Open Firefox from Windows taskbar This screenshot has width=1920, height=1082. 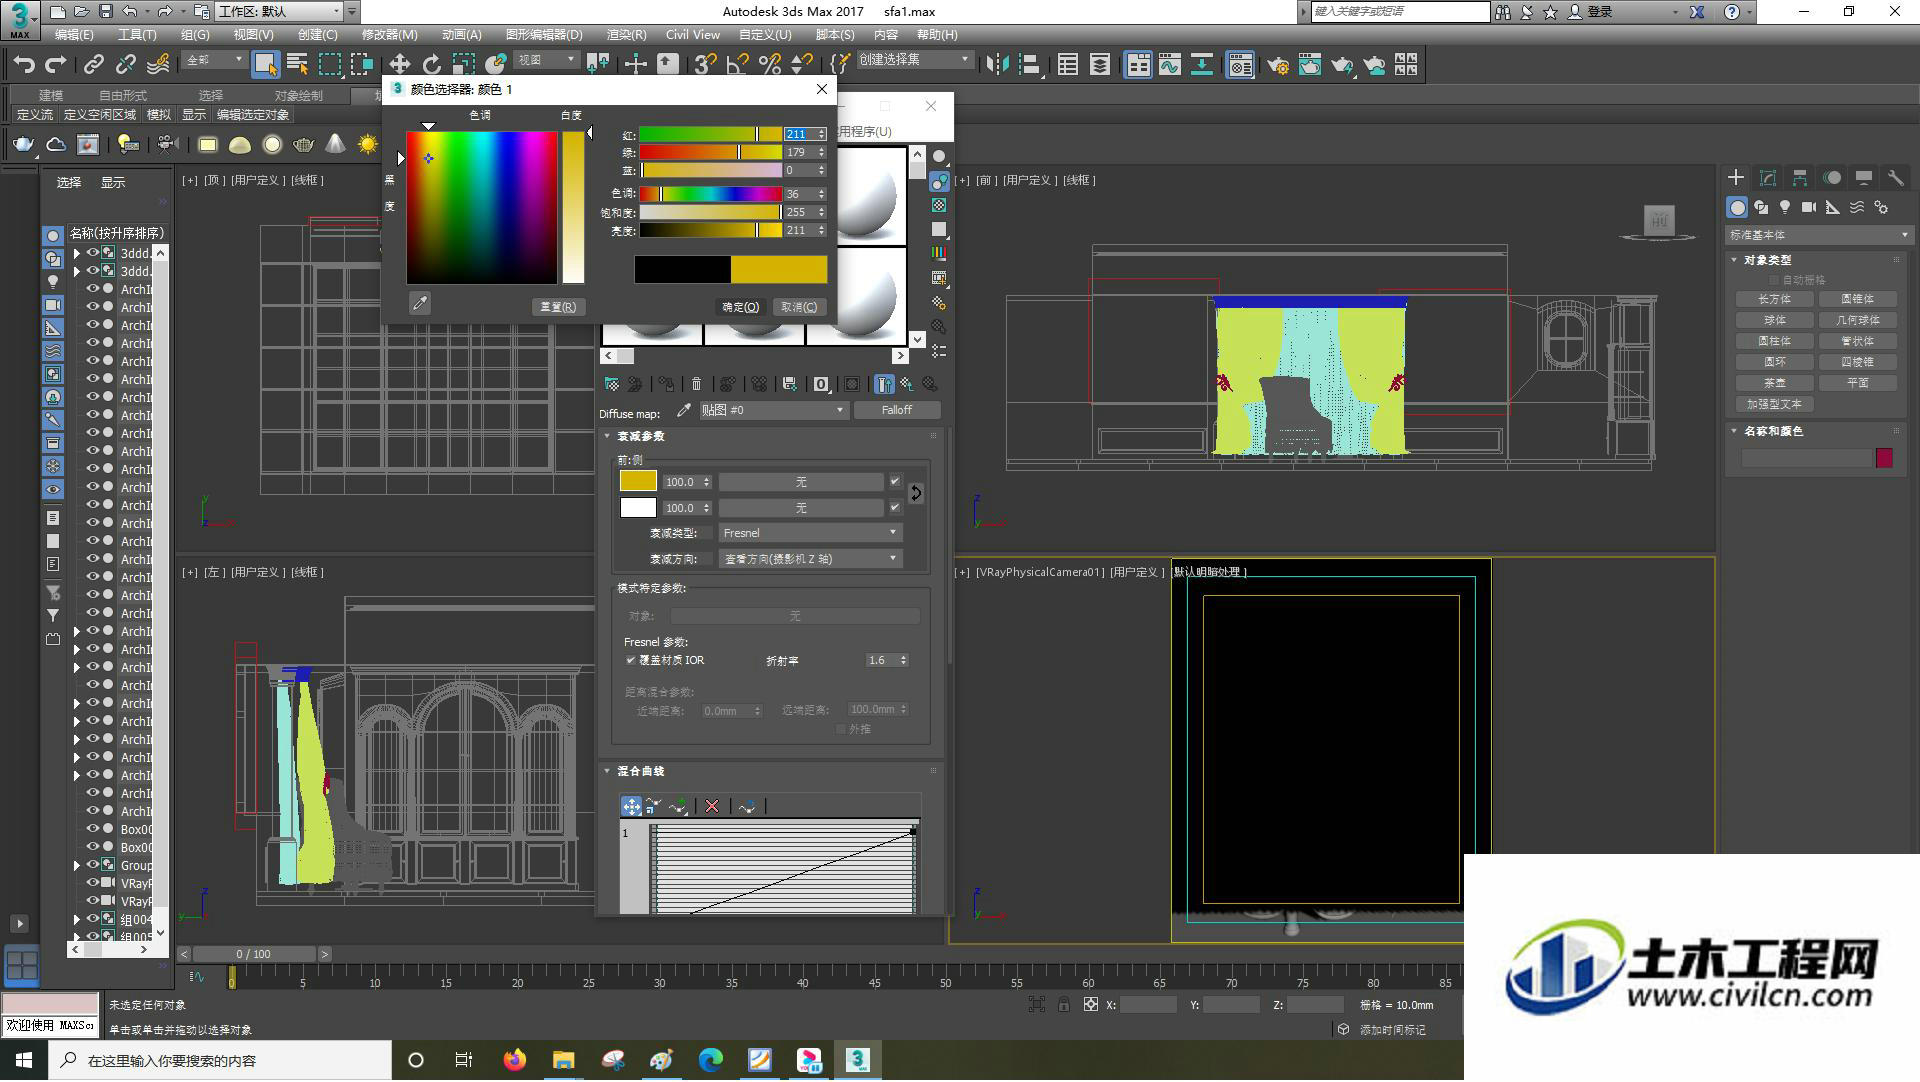pos(514,1060)
